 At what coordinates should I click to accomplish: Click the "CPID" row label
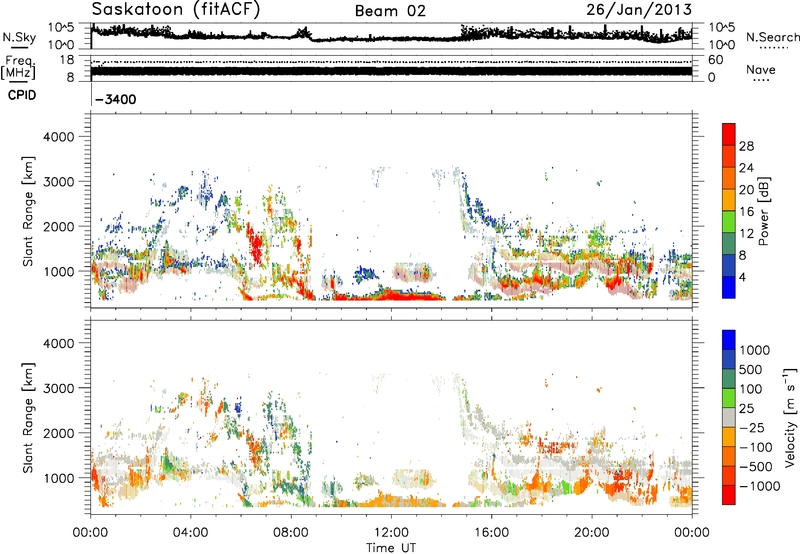(21, 95)
